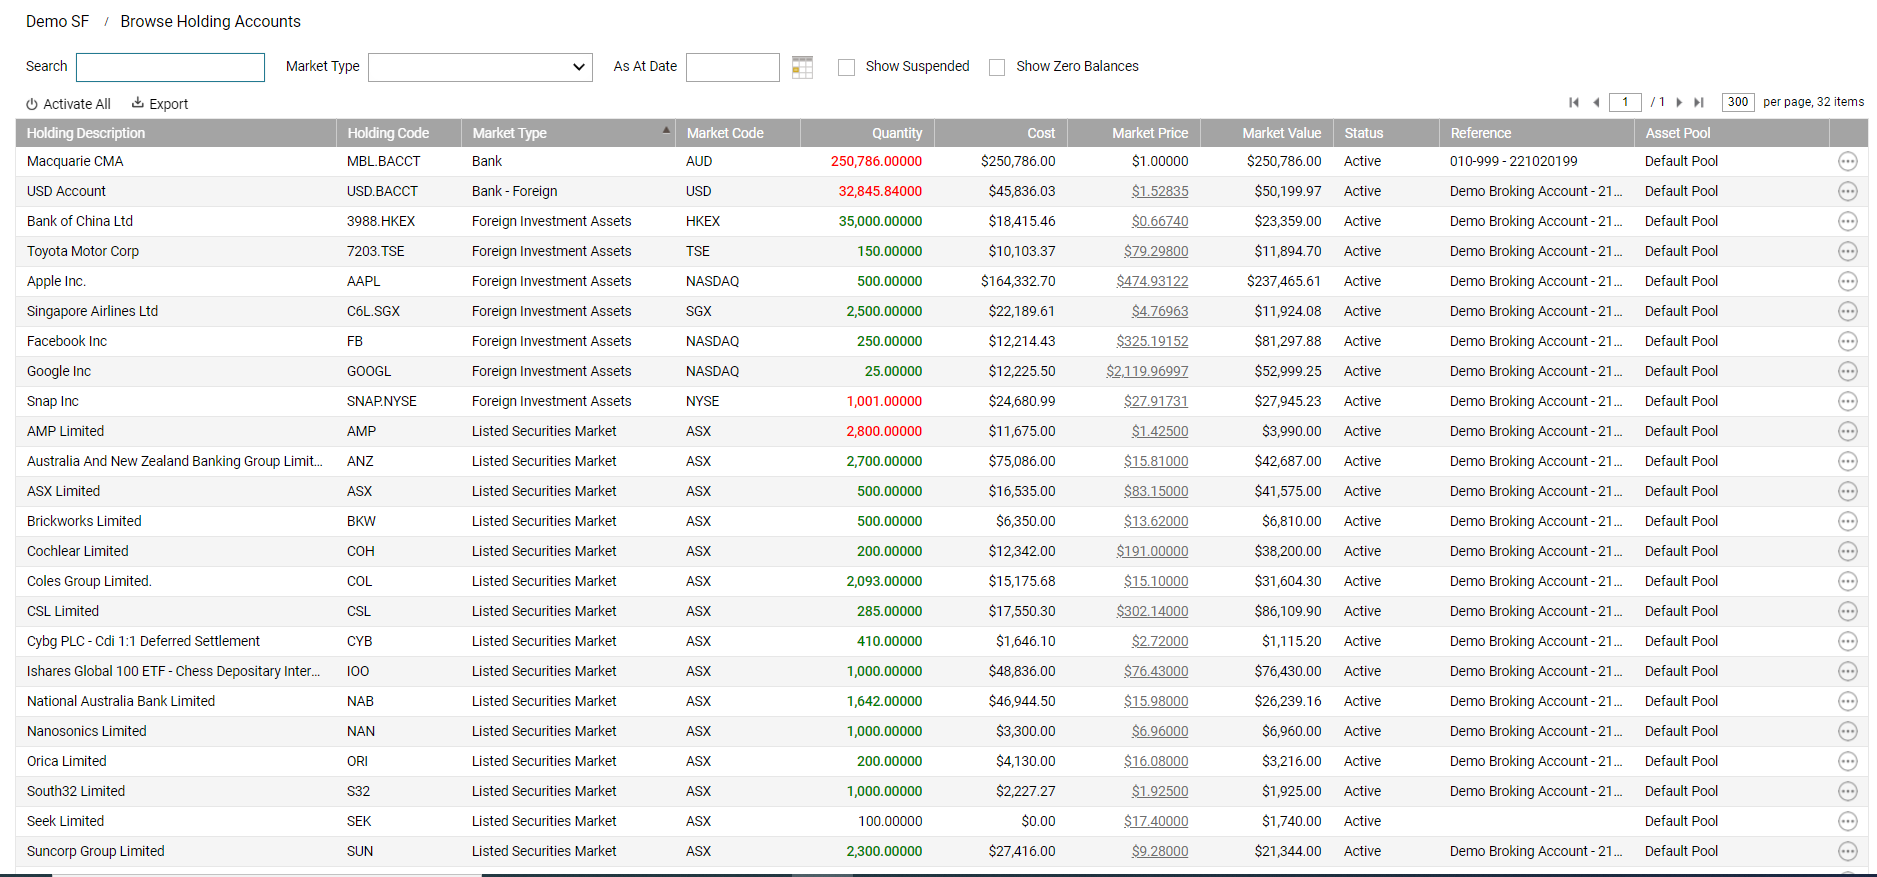
Task: Open Toyota Motor Corp price link $79.29800
Action: (x=1156, y=251)
